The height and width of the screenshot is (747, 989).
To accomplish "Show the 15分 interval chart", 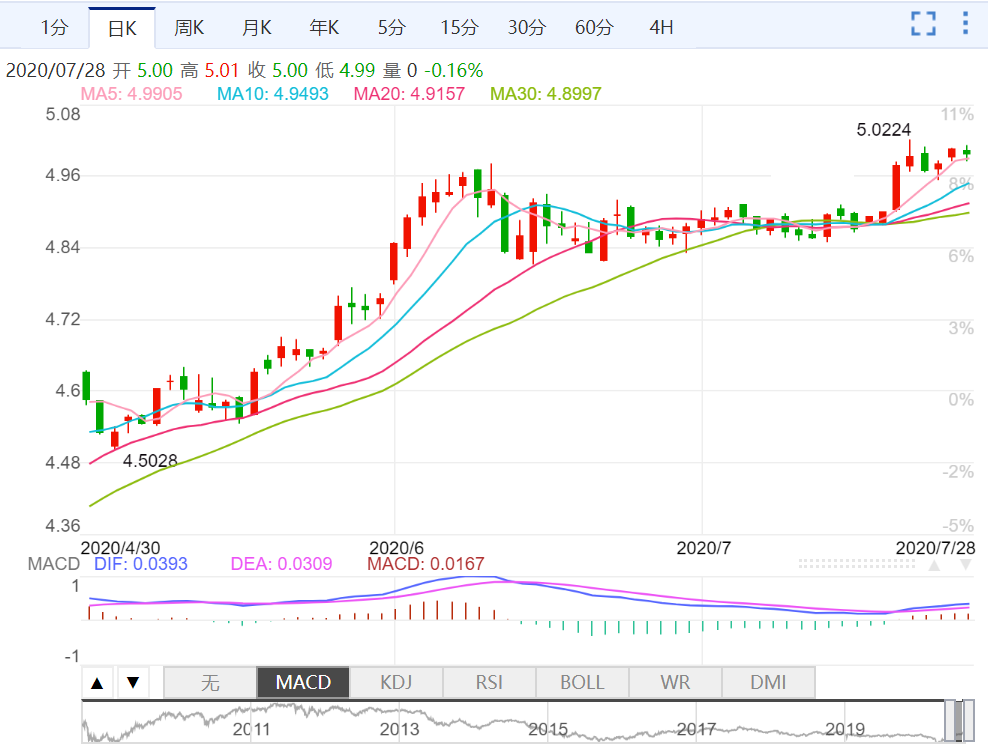I will (459, 28).
